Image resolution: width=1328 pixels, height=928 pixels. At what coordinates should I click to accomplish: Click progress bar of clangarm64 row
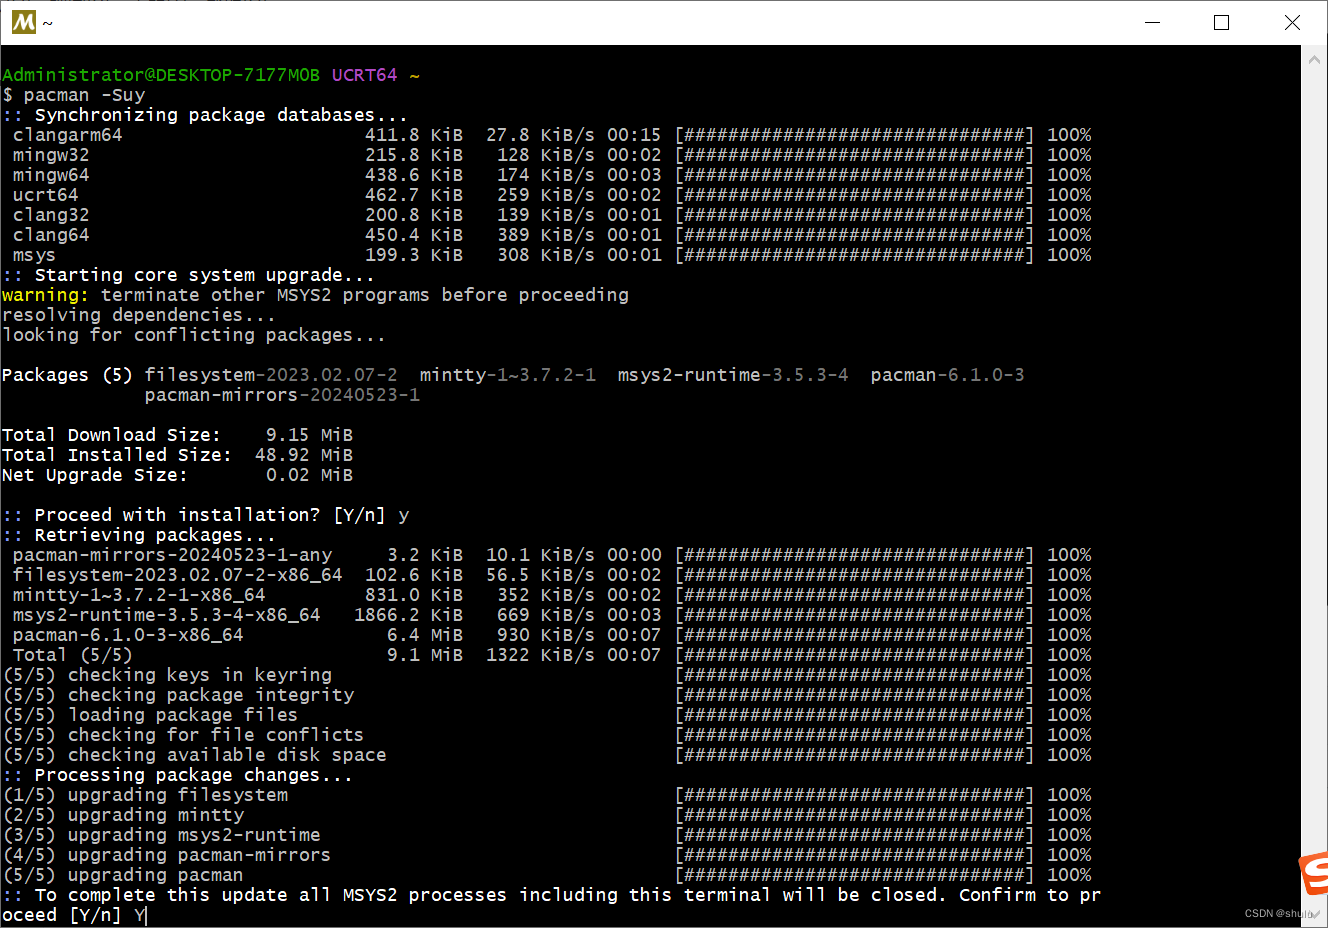pos(855,135)
